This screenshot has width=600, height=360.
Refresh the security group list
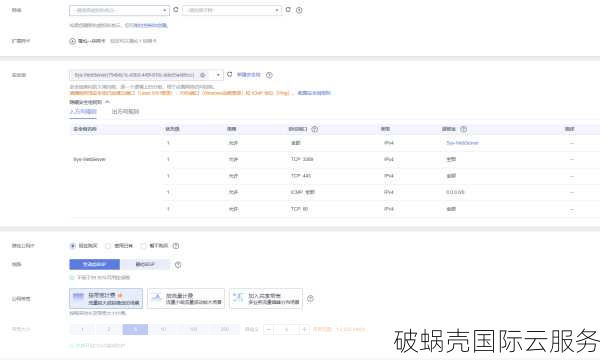point(230,75)
